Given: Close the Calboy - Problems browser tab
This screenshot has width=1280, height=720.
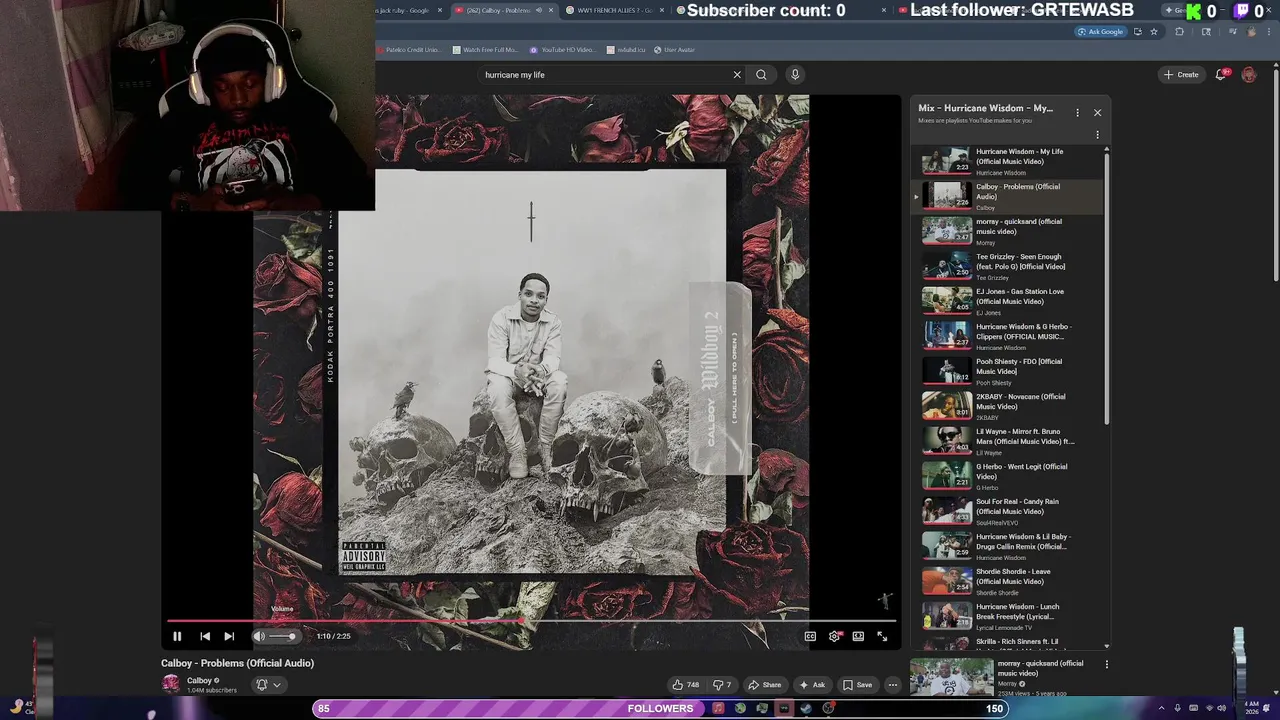Looking at the screenshot, I should 551,10.
